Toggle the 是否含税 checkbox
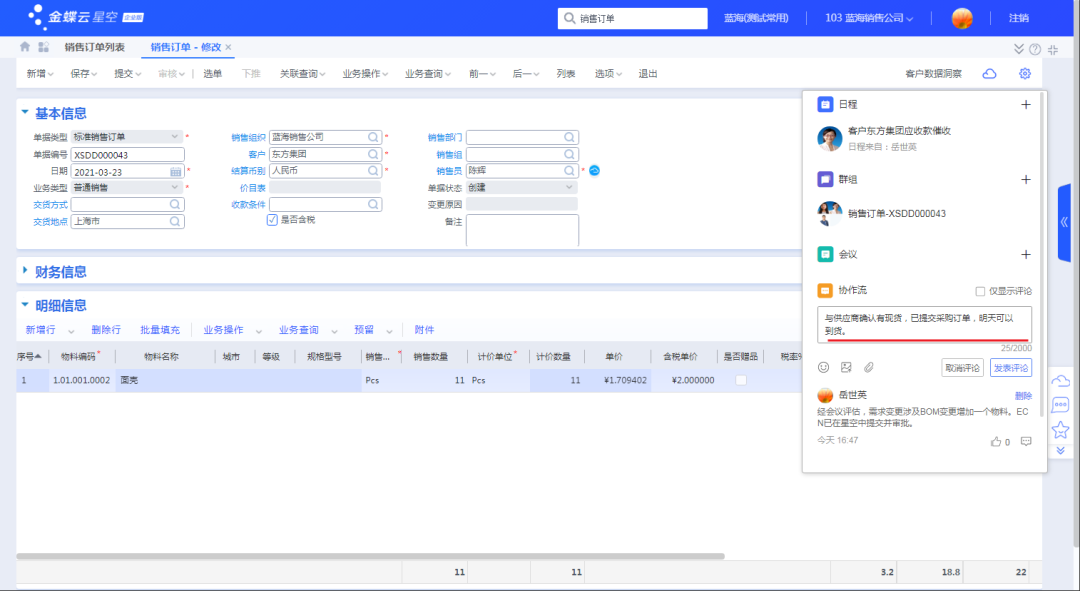This screenshot has height=591, width=1080. [272, 220]
